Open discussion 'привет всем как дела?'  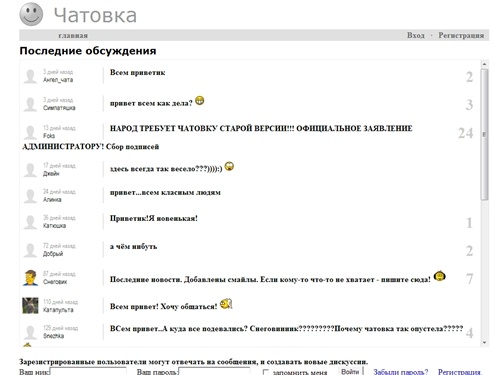pyautogui.click(x=151, y=103)
